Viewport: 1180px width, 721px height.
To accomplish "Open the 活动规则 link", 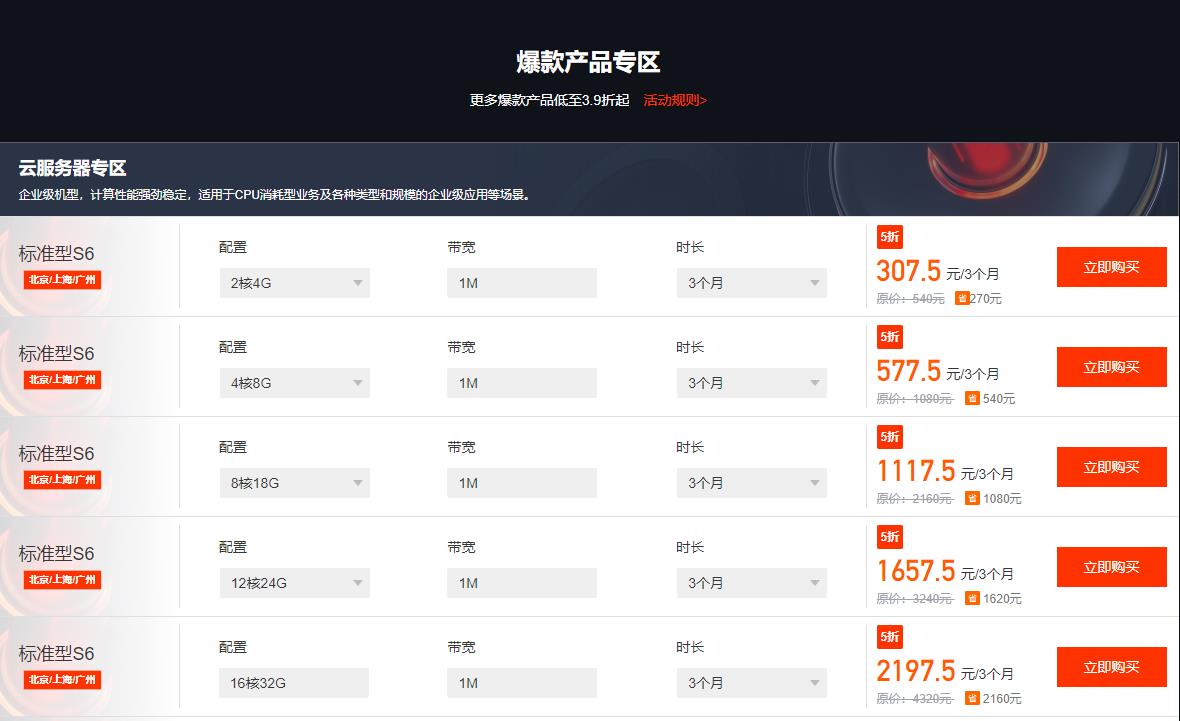I will pos(675,100).
